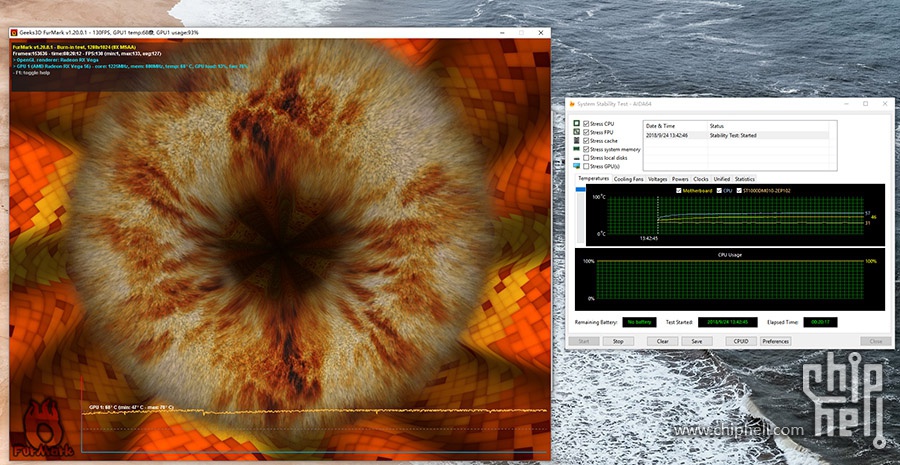Click the CPU Usage graph area
The image size is (900, 465).
pyautogui.click(x=730, y=280)
